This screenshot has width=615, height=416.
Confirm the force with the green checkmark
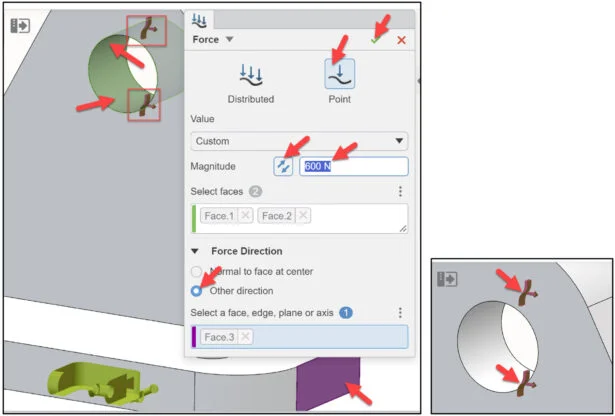375,40
